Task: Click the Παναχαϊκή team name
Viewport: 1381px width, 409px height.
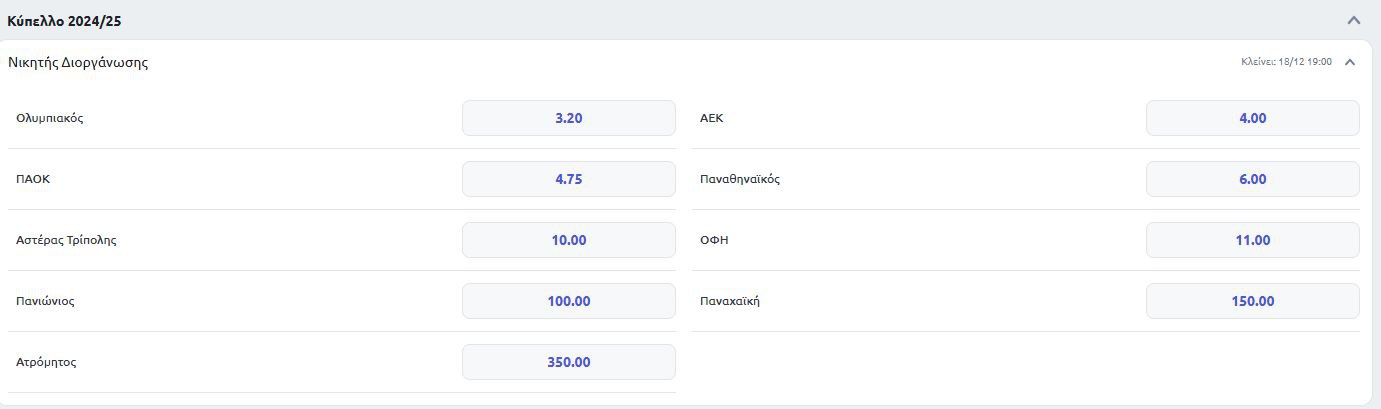Action: pyautogui.click(x=730, y=301)
